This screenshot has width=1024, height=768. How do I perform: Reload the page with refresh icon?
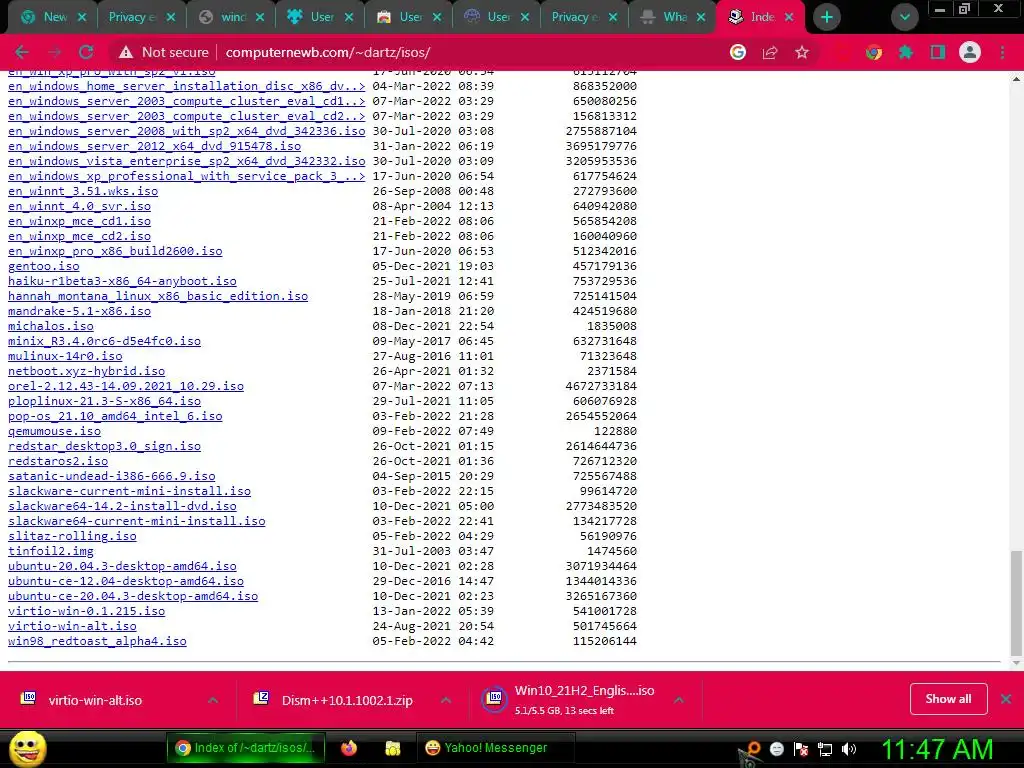[86, 52]
